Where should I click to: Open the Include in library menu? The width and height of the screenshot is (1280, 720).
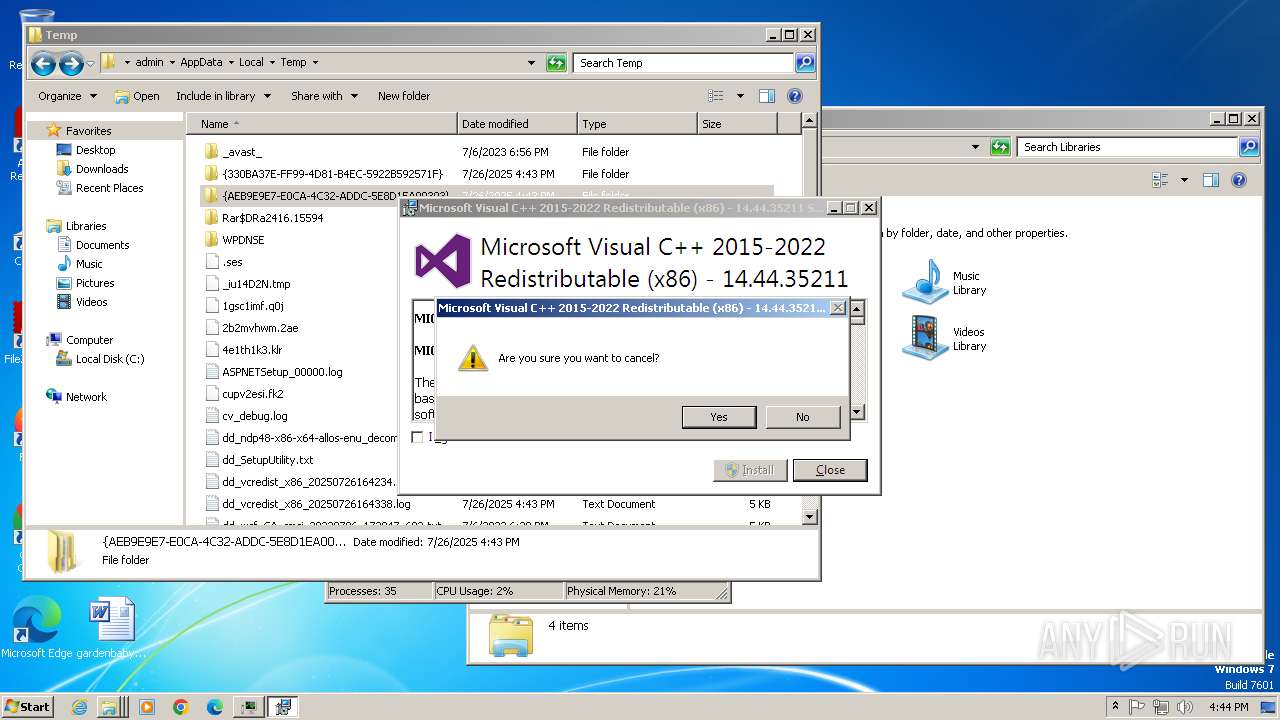click(x=223, y=96)
